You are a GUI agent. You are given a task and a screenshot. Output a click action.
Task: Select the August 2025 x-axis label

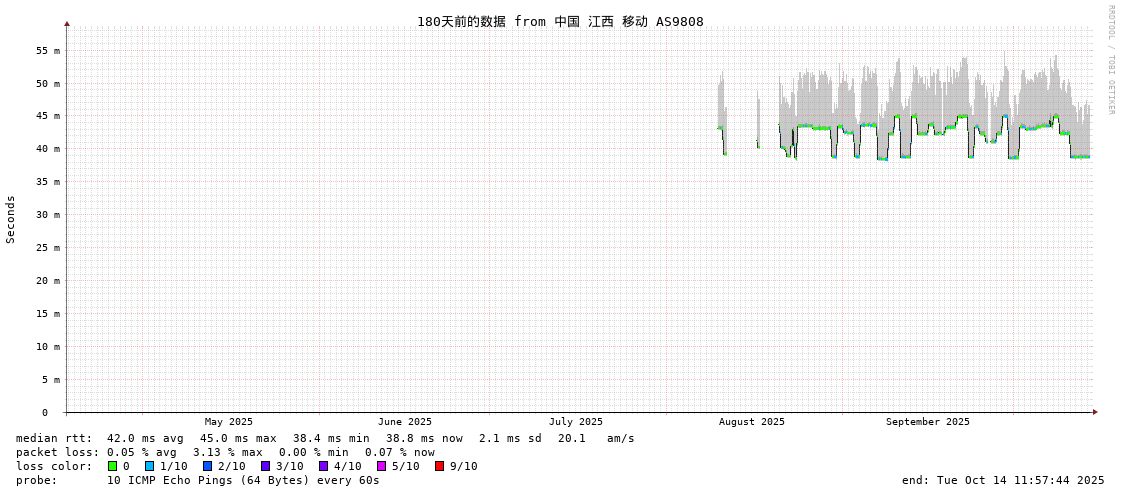point(752,422)
